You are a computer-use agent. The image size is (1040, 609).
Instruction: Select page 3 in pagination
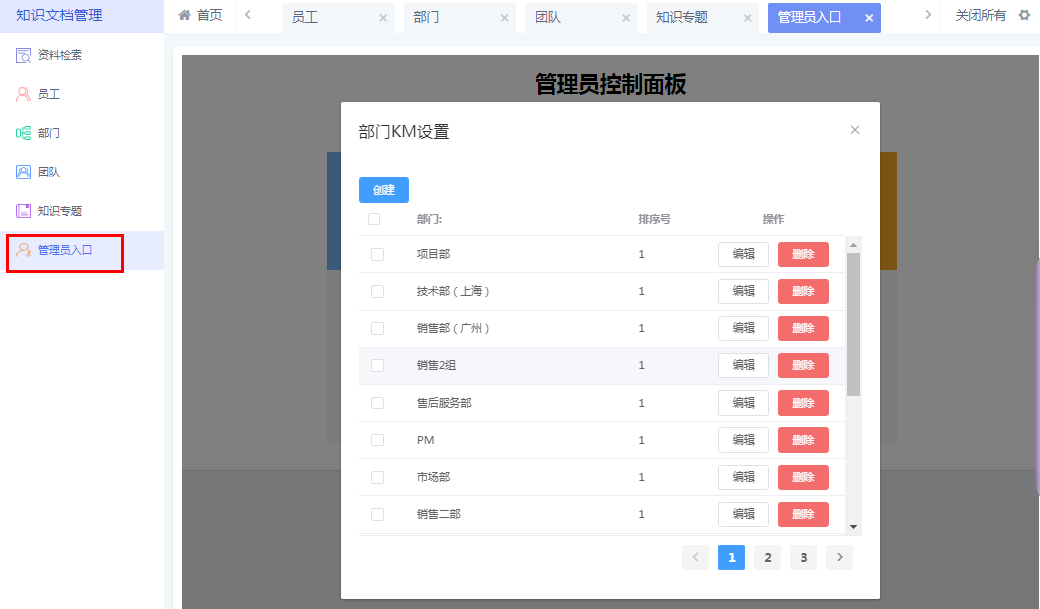coord(803,557)
